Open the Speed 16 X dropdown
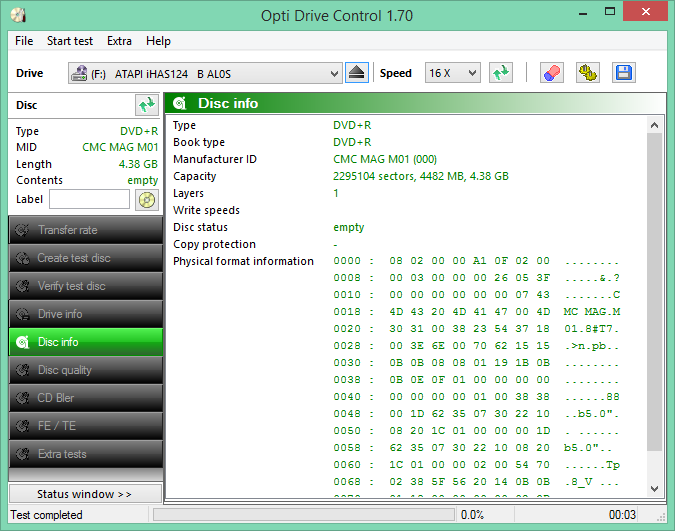This screenshot has height=531, width=675. pos(452,73)
